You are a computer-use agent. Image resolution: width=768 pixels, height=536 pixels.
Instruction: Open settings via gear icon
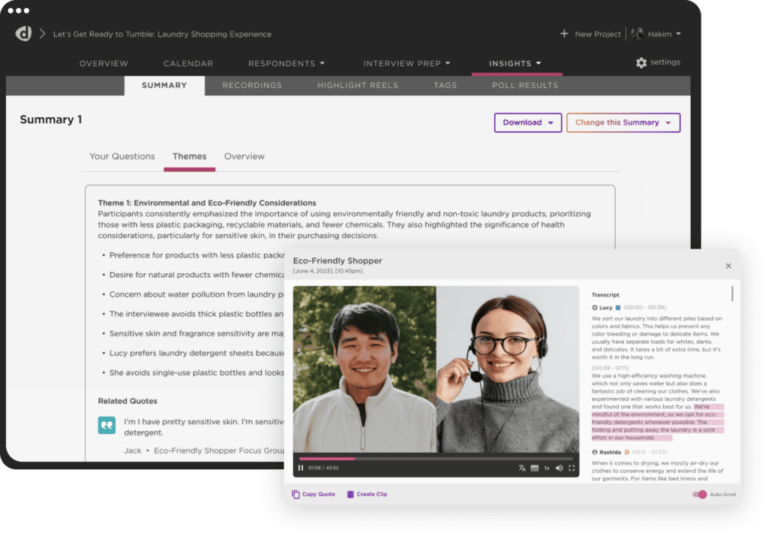pos(641,62)
